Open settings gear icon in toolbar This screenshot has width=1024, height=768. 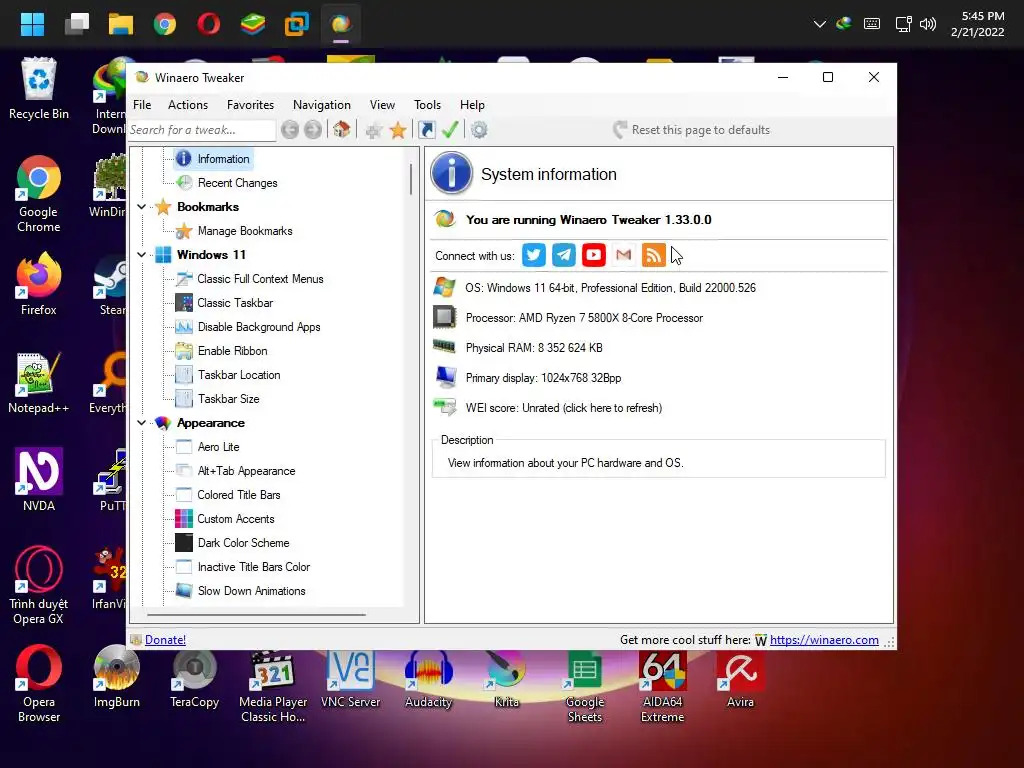pyautogui.click(x=479, y=130)
